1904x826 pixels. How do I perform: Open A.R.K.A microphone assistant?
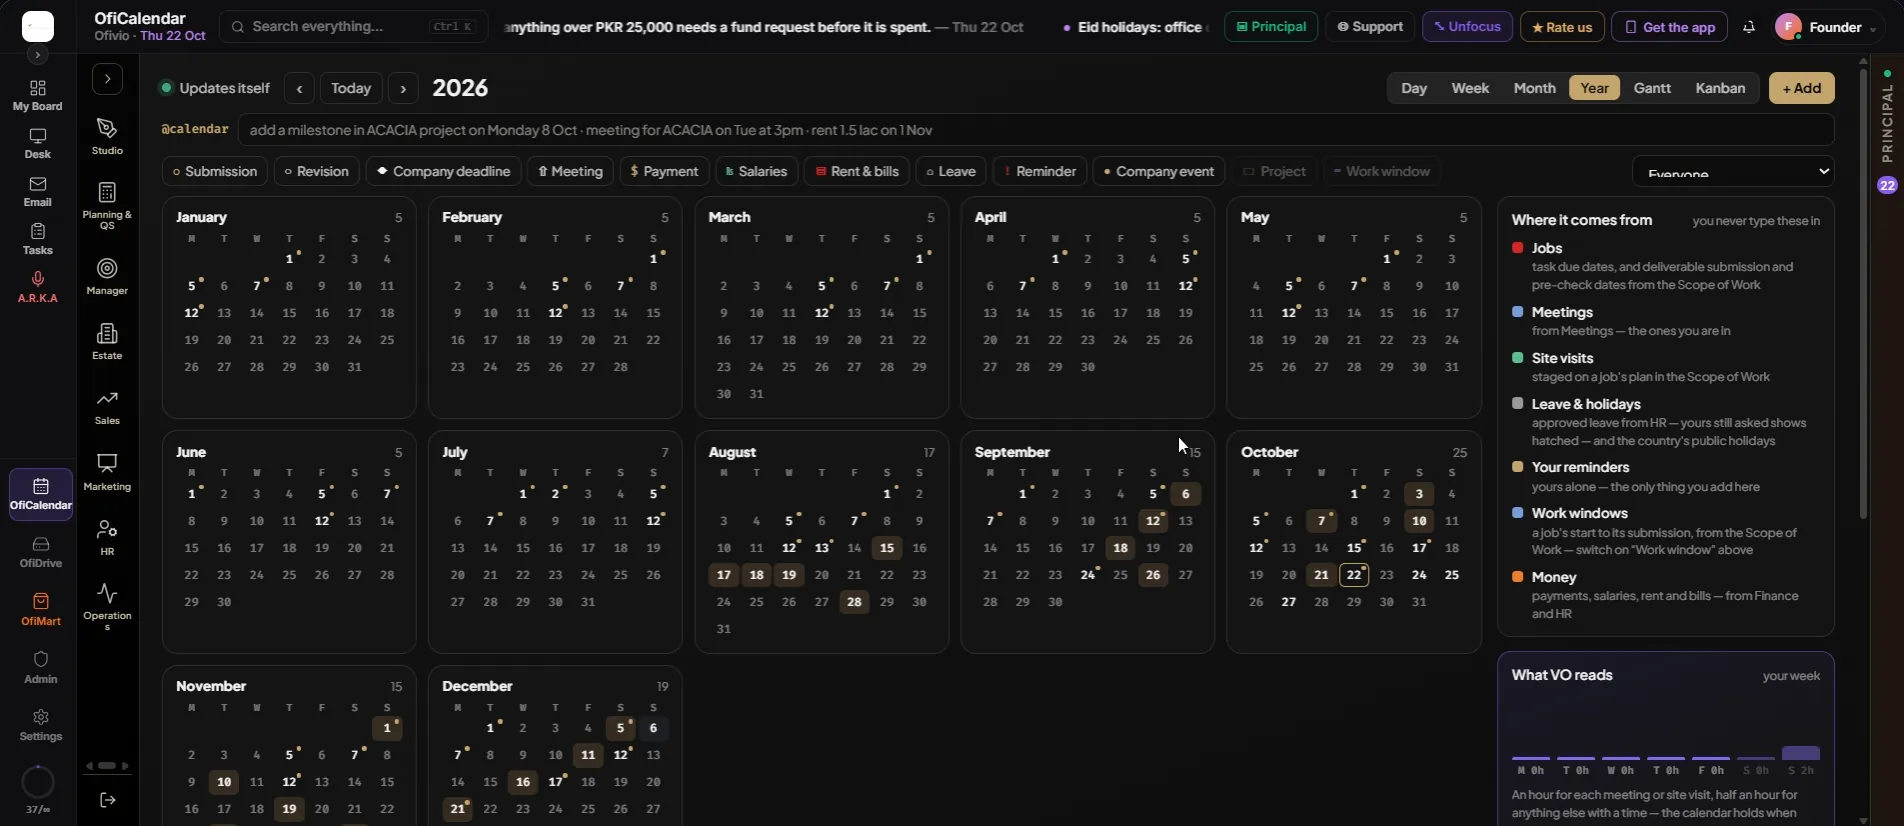pos(38,288)
